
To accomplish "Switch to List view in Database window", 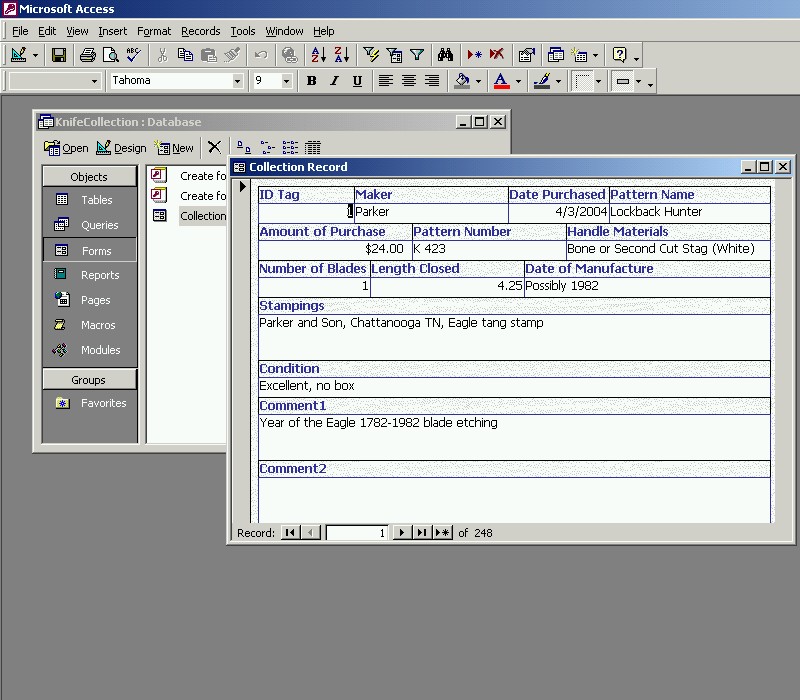I will [290, 147].
